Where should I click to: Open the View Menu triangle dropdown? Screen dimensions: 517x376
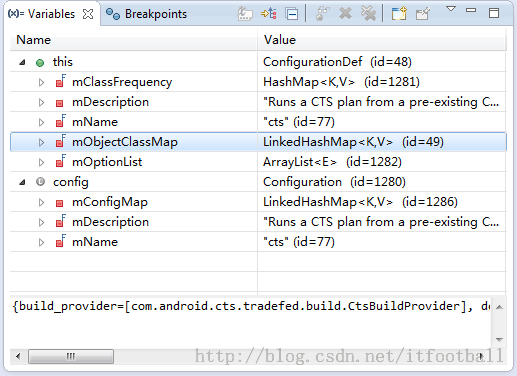pyautogui.click(x=451, y=9)
